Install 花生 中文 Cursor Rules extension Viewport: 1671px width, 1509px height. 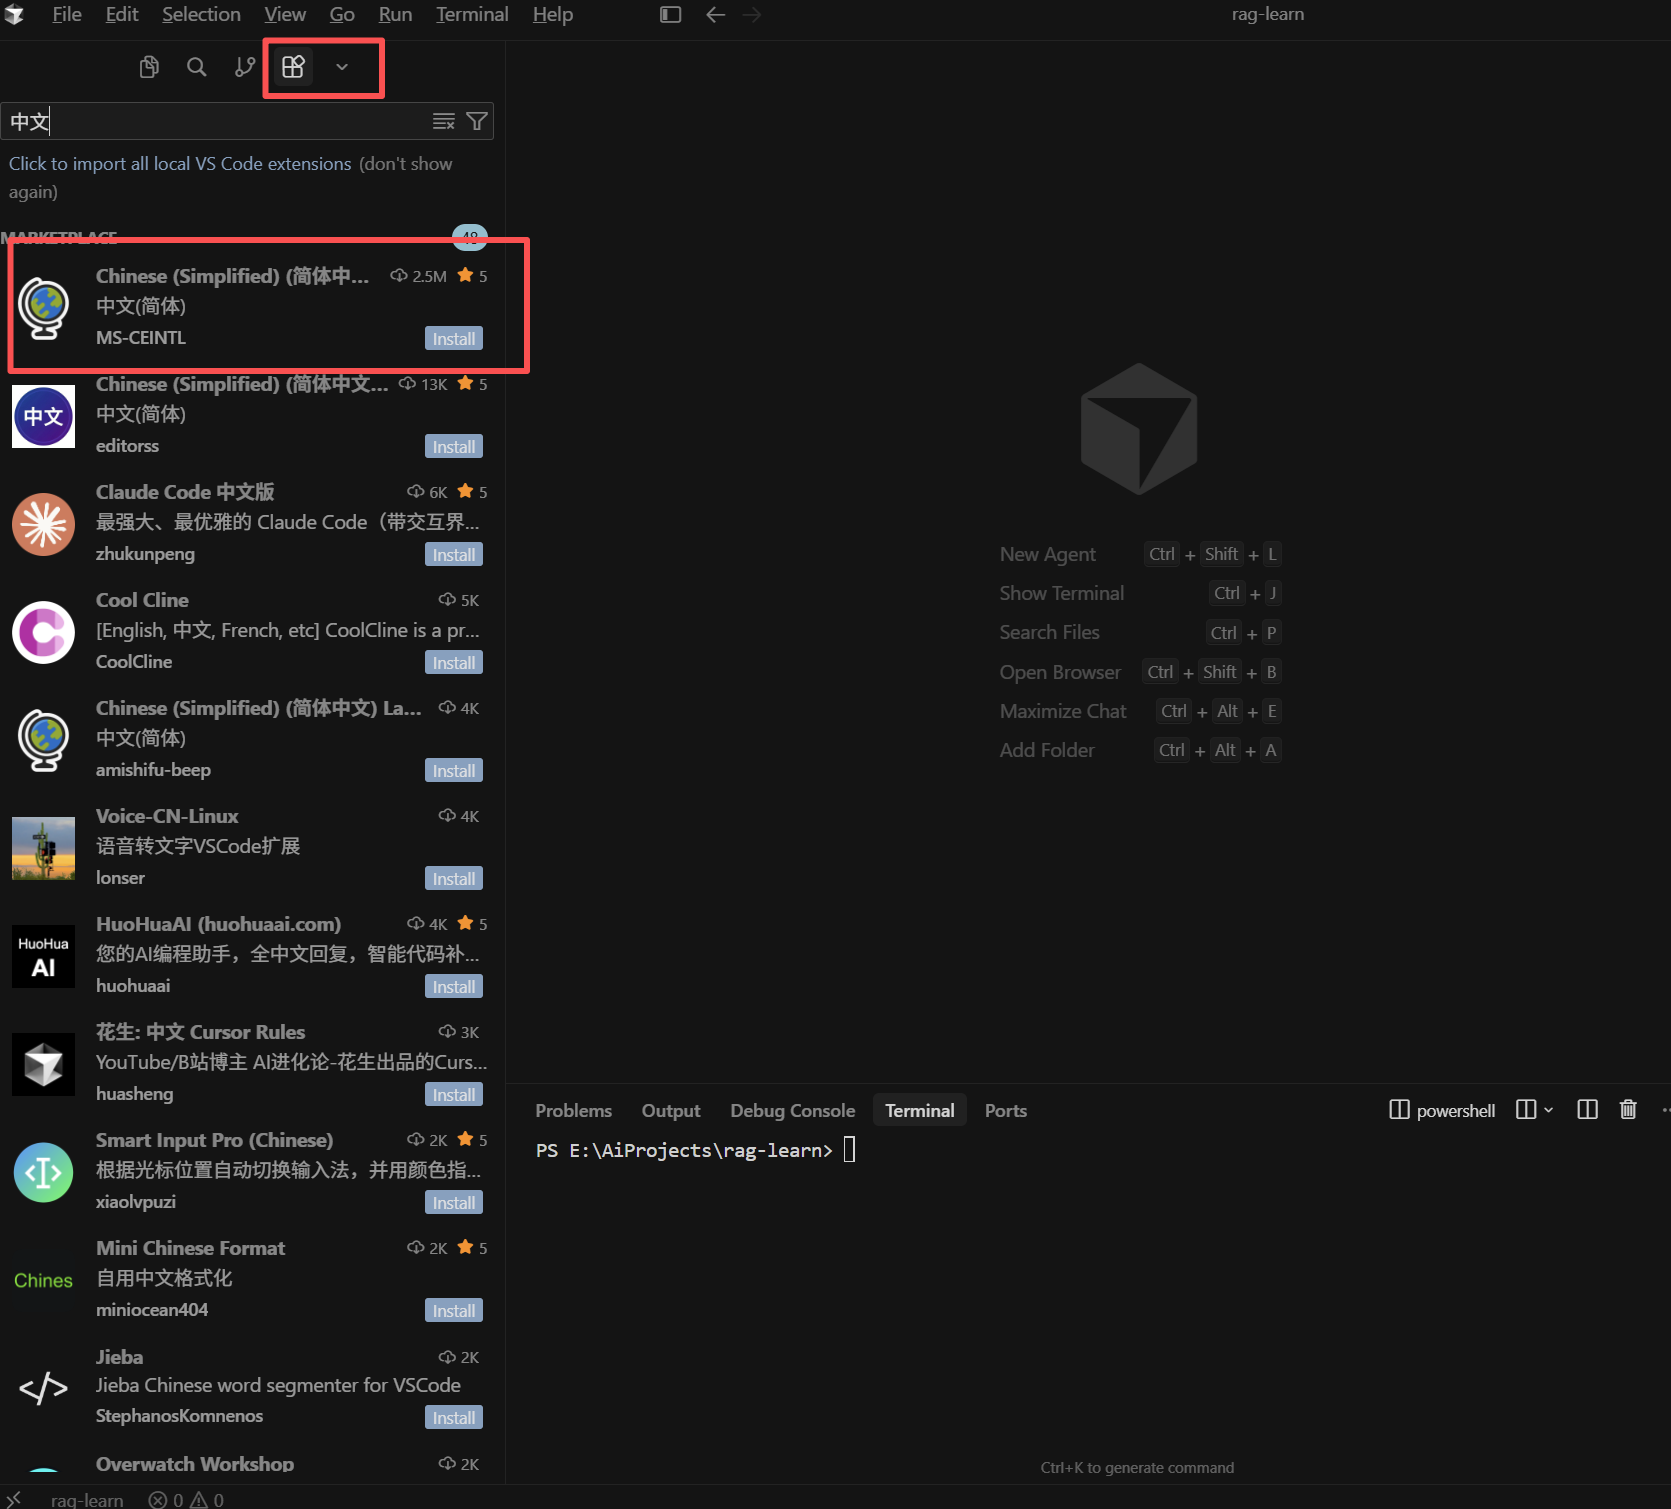[x=454, y=1095]
